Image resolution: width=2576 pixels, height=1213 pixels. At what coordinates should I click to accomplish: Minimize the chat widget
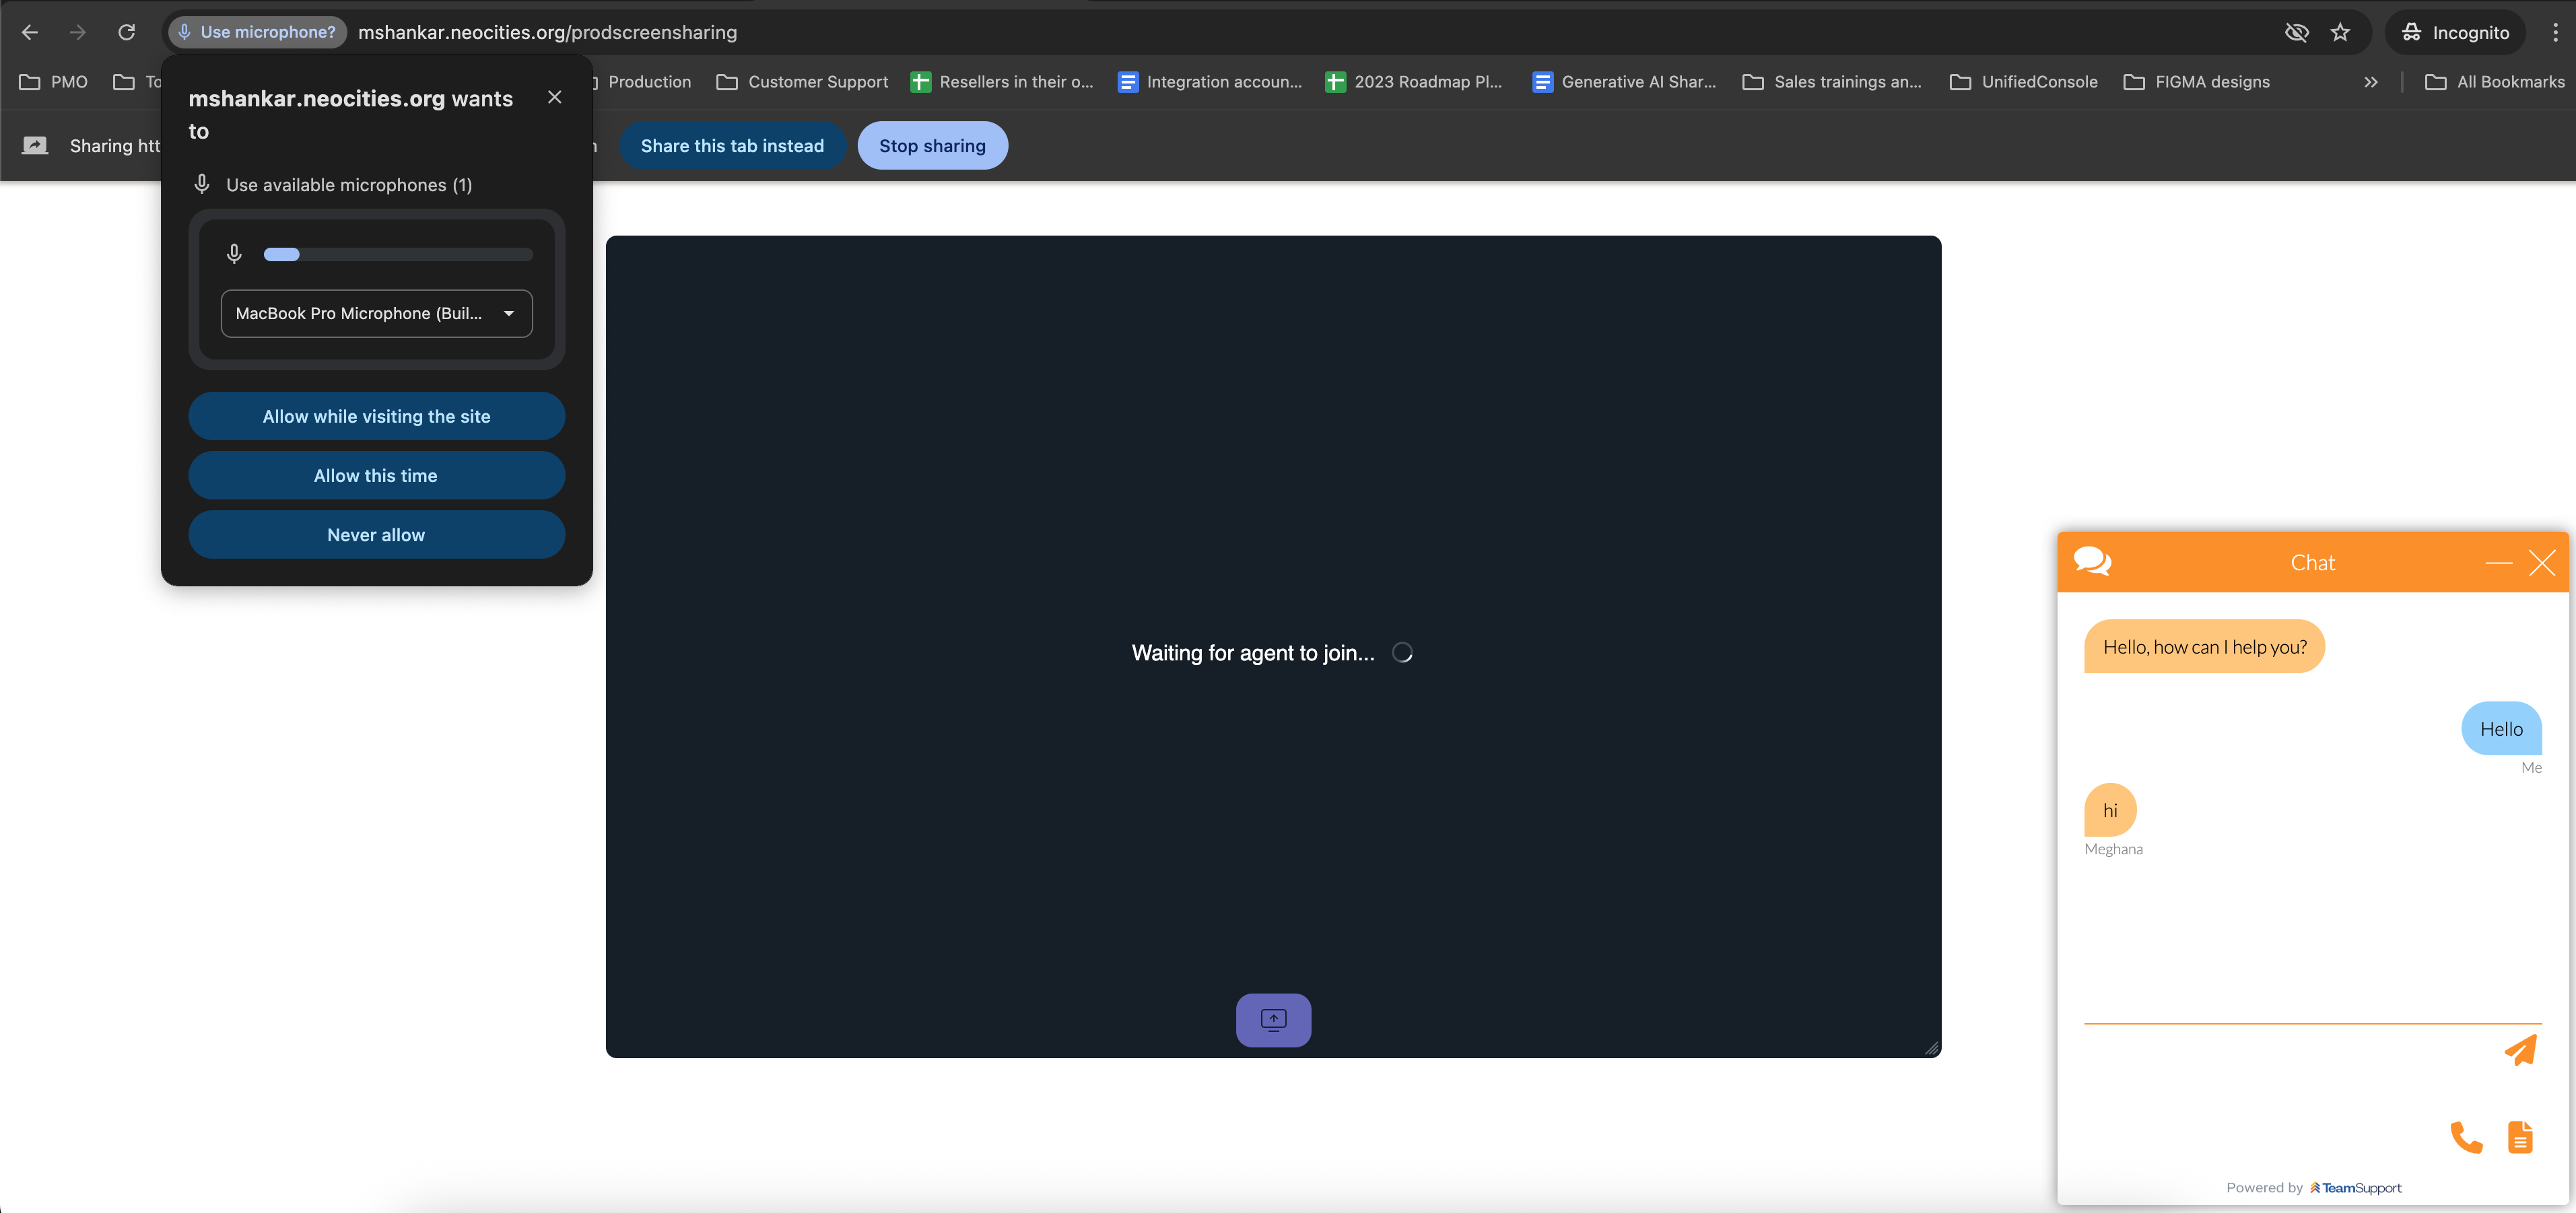(x=2498, y=563)
